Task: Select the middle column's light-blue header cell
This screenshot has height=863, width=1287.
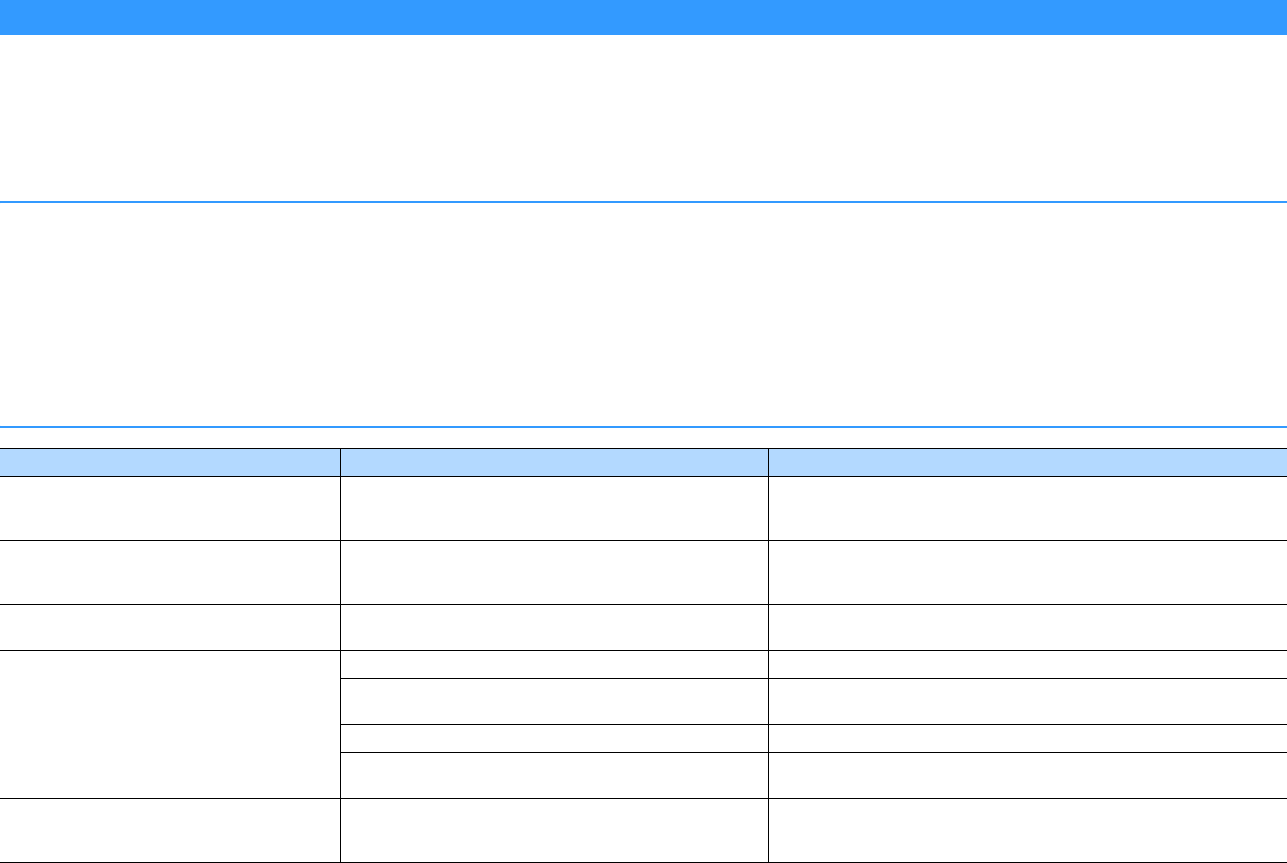Action: 554,462
